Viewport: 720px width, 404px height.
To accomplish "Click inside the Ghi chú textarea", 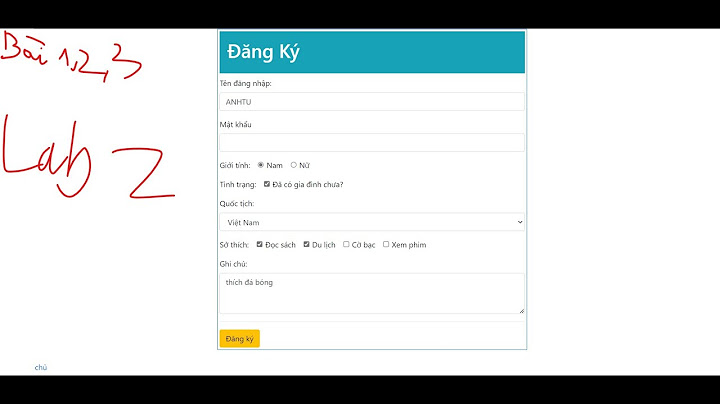I will coord(372,293).
